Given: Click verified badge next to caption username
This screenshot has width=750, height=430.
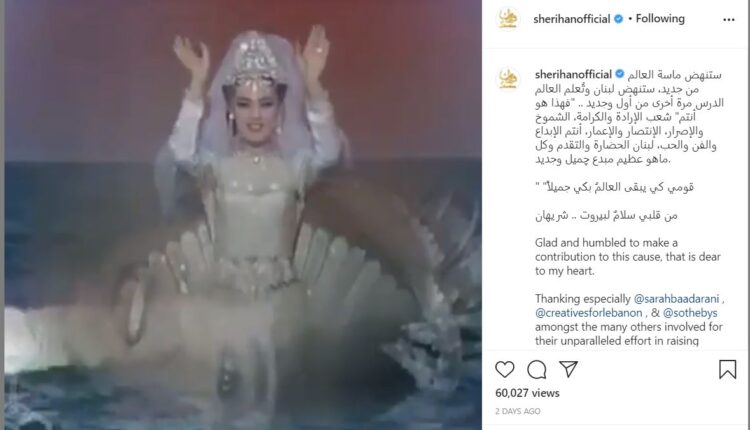Looking at the screenshot, I should pyautogui.click(x=620, y=74).
